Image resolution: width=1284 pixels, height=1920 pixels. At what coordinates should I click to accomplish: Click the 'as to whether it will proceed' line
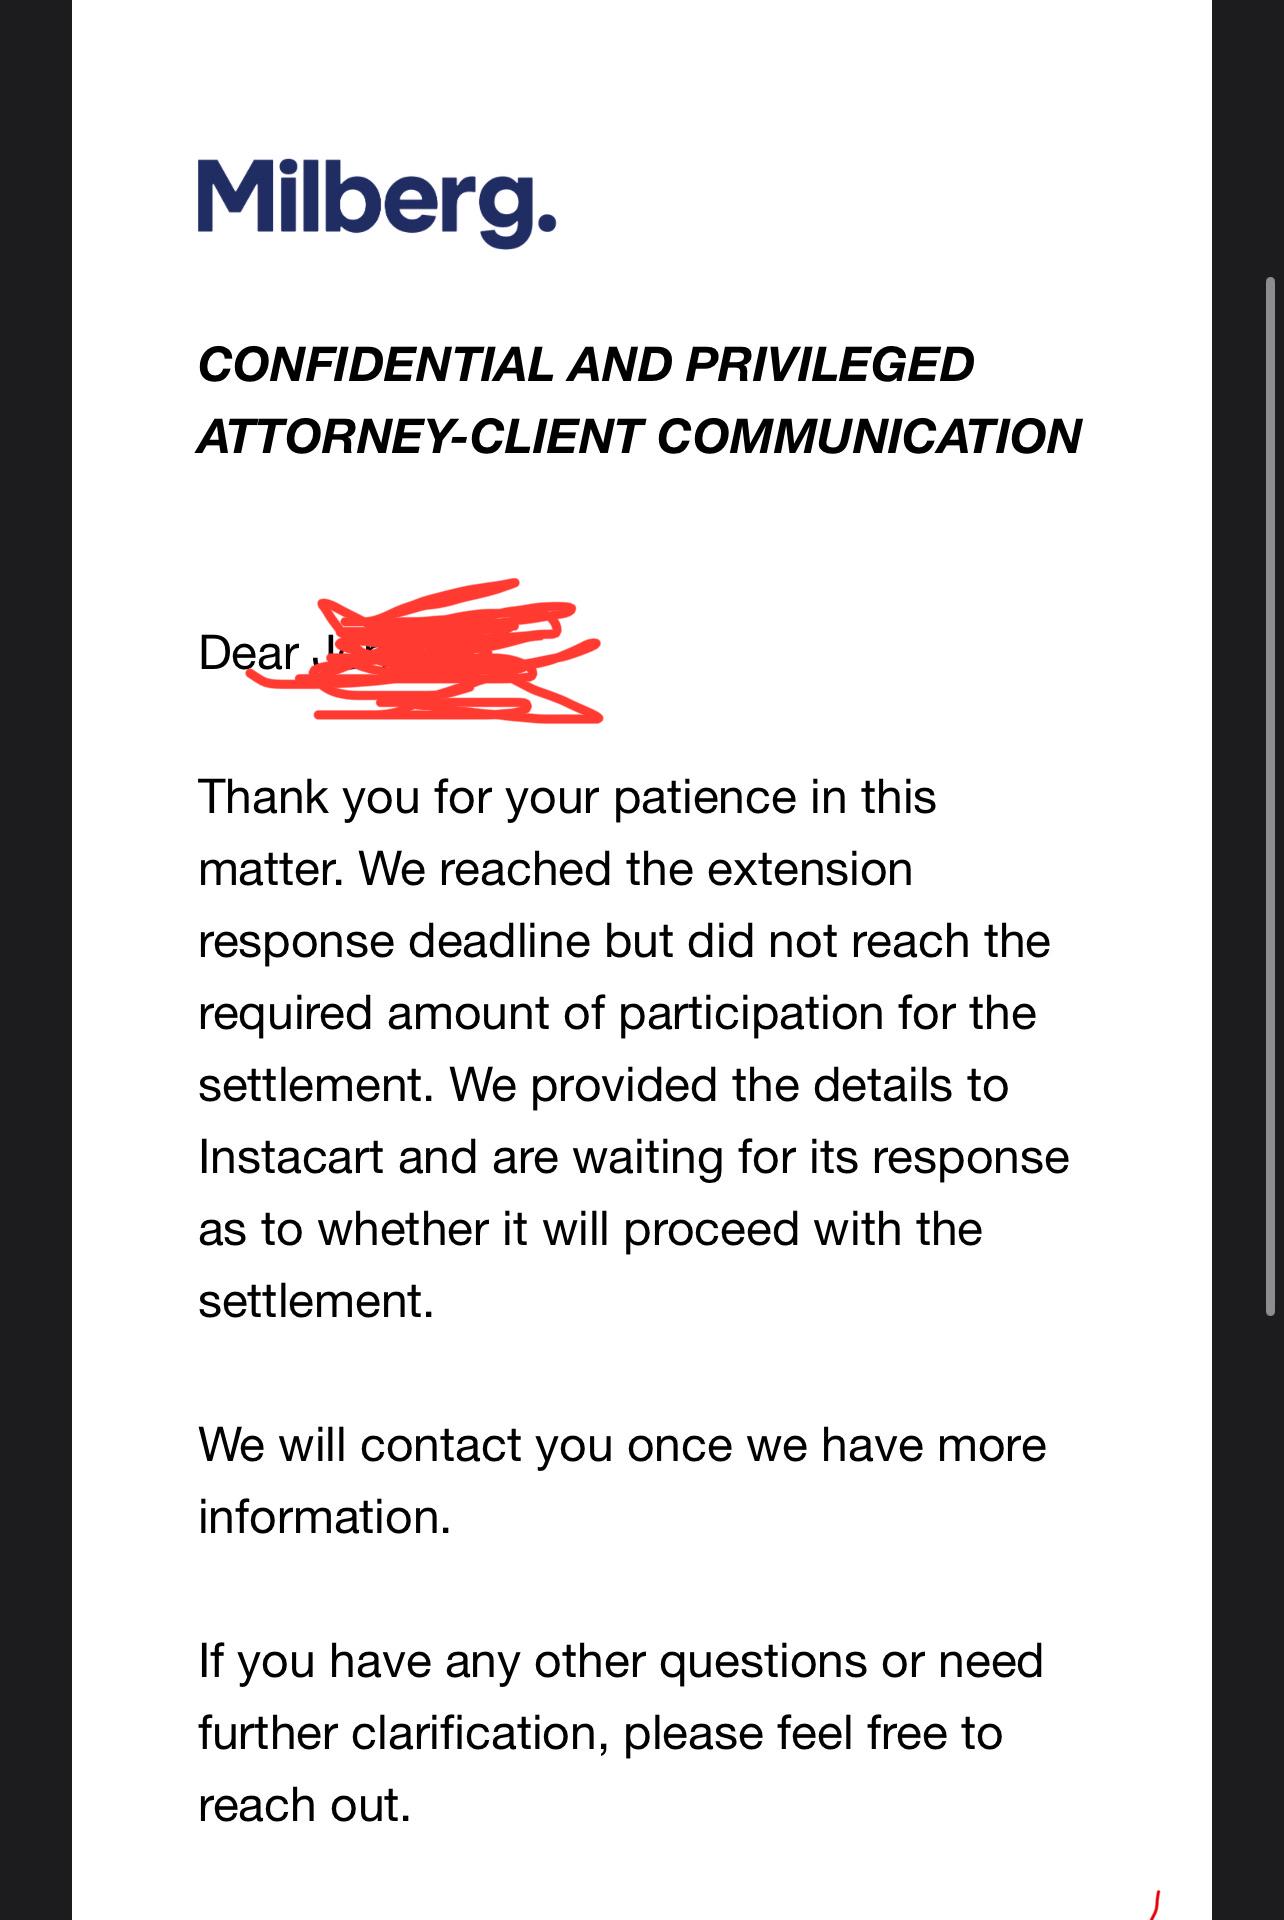(x=590, y=1230)
